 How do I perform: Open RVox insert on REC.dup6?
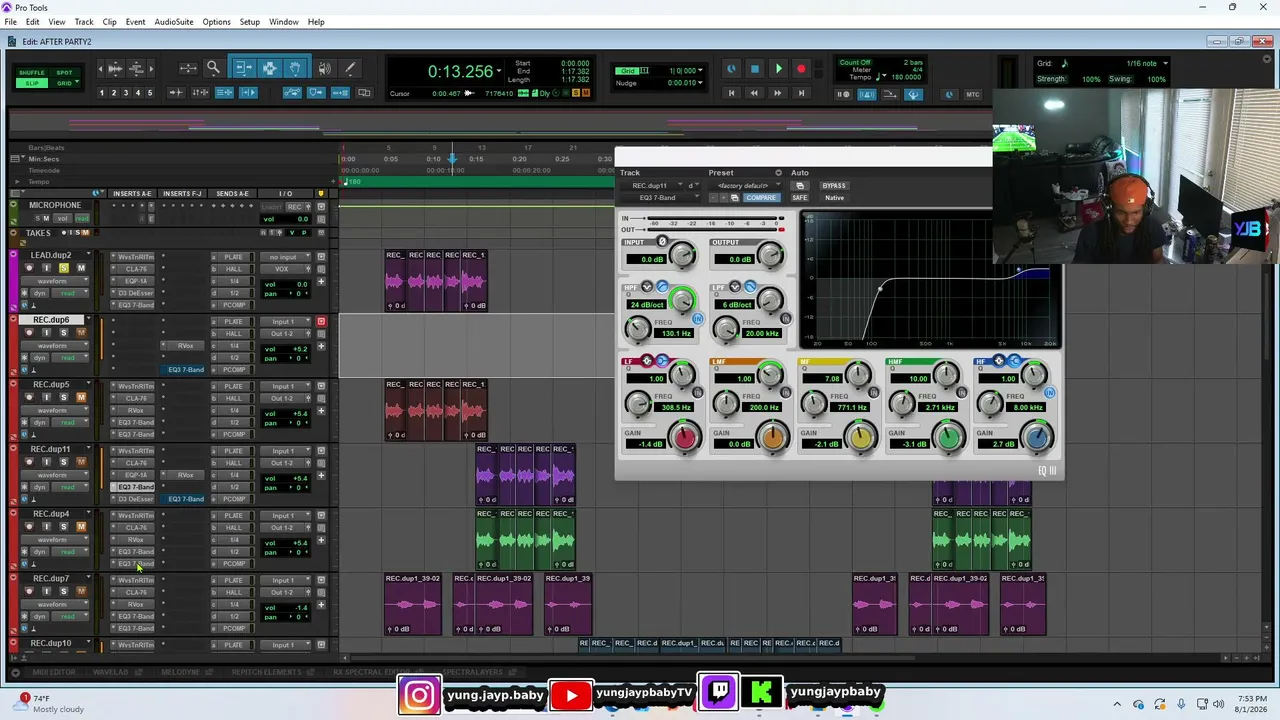click(x=186, y=346)
